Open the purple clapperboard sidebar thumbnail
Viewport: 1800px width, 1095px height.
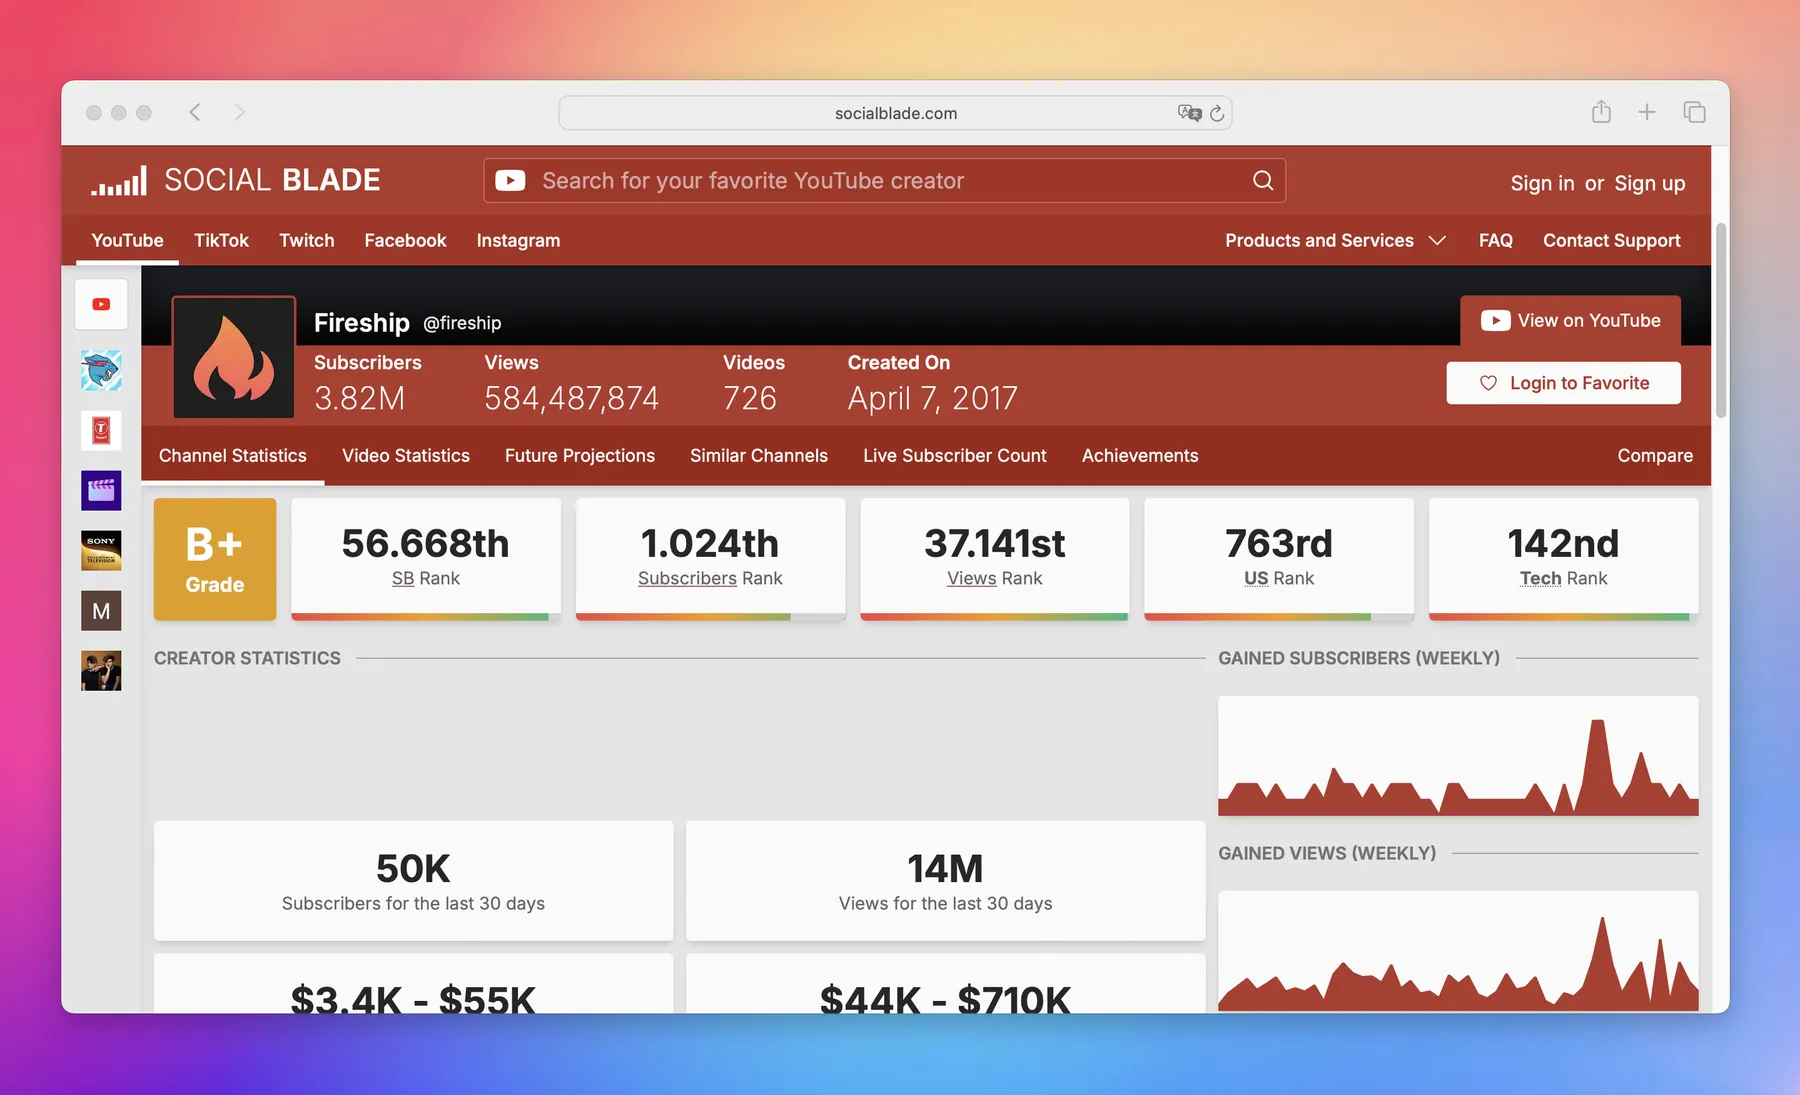101,491
